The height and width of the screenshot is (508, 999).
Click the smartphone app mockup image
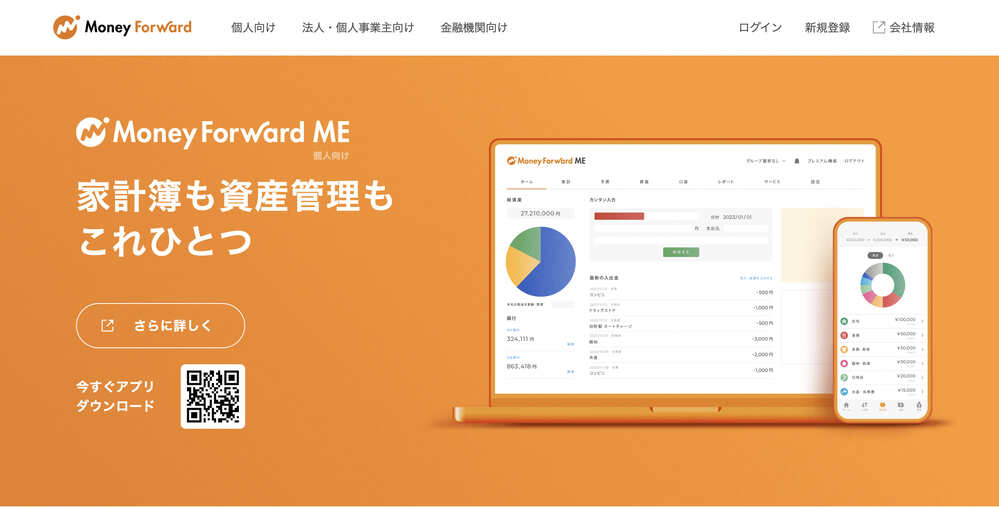tap(882, 320)
